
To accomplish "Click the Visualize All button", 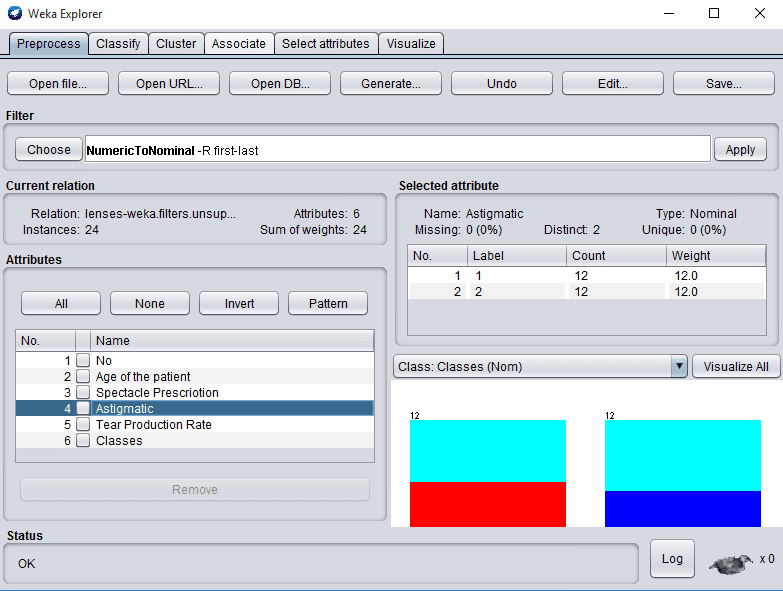I will pos(736,366).
